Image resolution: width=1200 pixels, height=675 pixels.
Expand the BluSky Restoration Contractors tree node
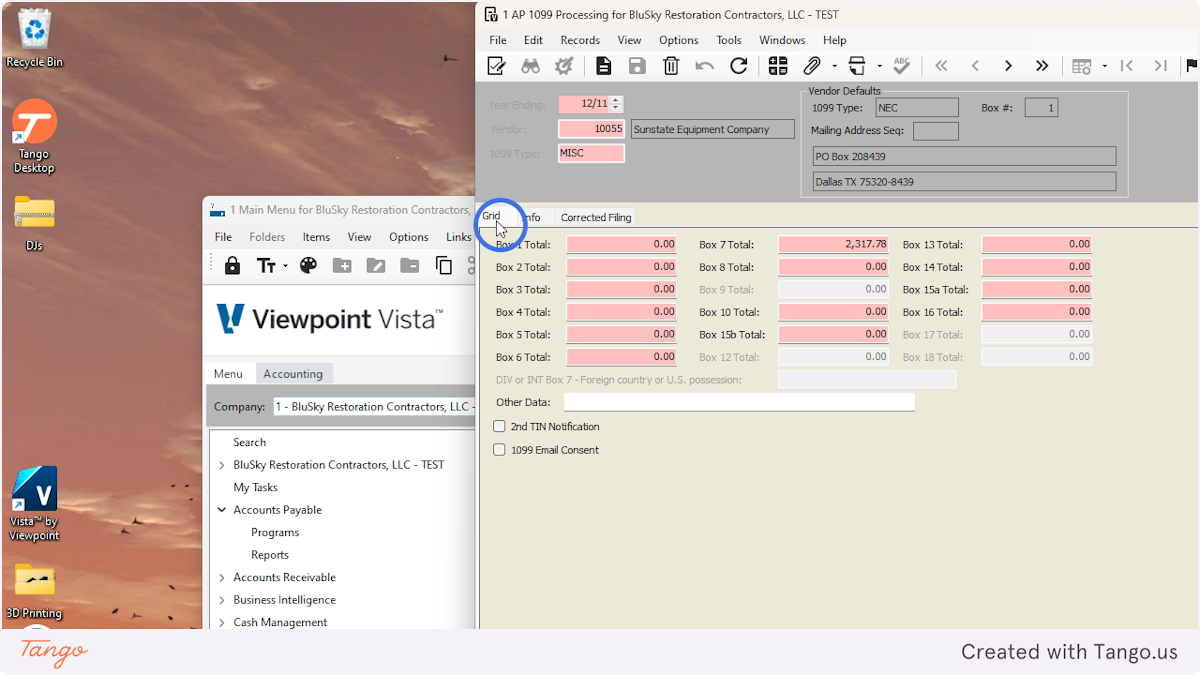click(x=222, y=465)
